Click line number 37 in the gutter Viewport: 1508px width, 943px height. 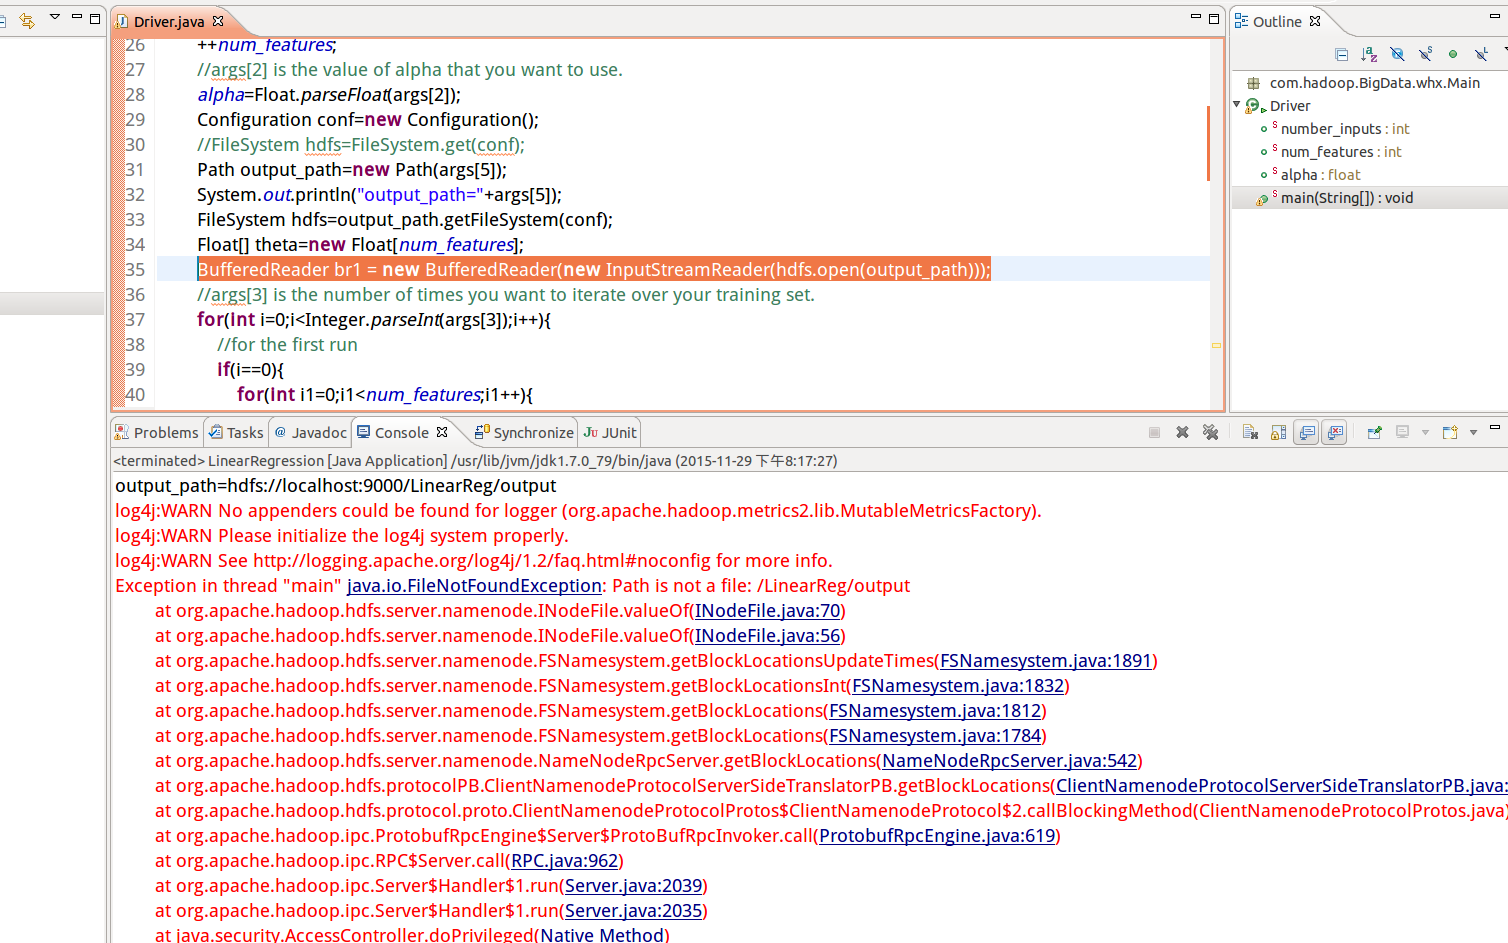tap(135, 320)
